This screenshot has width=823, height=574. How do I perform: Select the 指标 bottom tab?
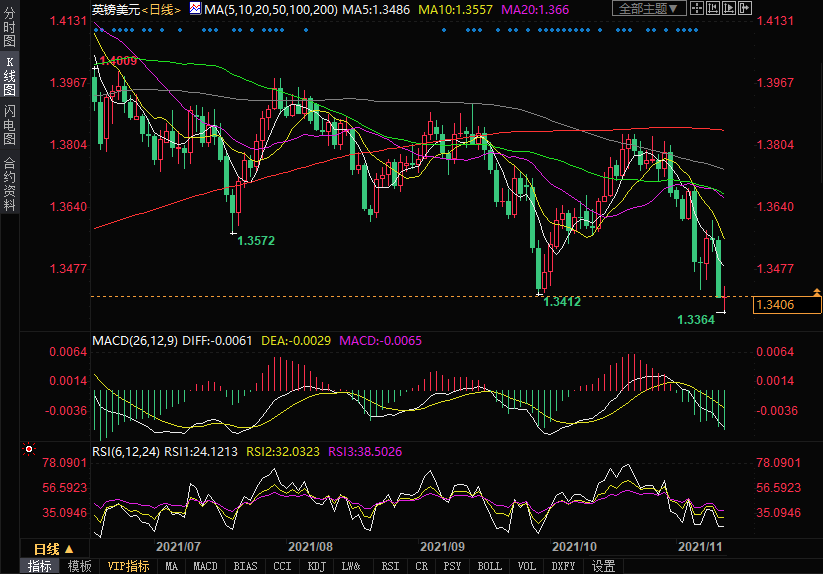click(39, 566)
